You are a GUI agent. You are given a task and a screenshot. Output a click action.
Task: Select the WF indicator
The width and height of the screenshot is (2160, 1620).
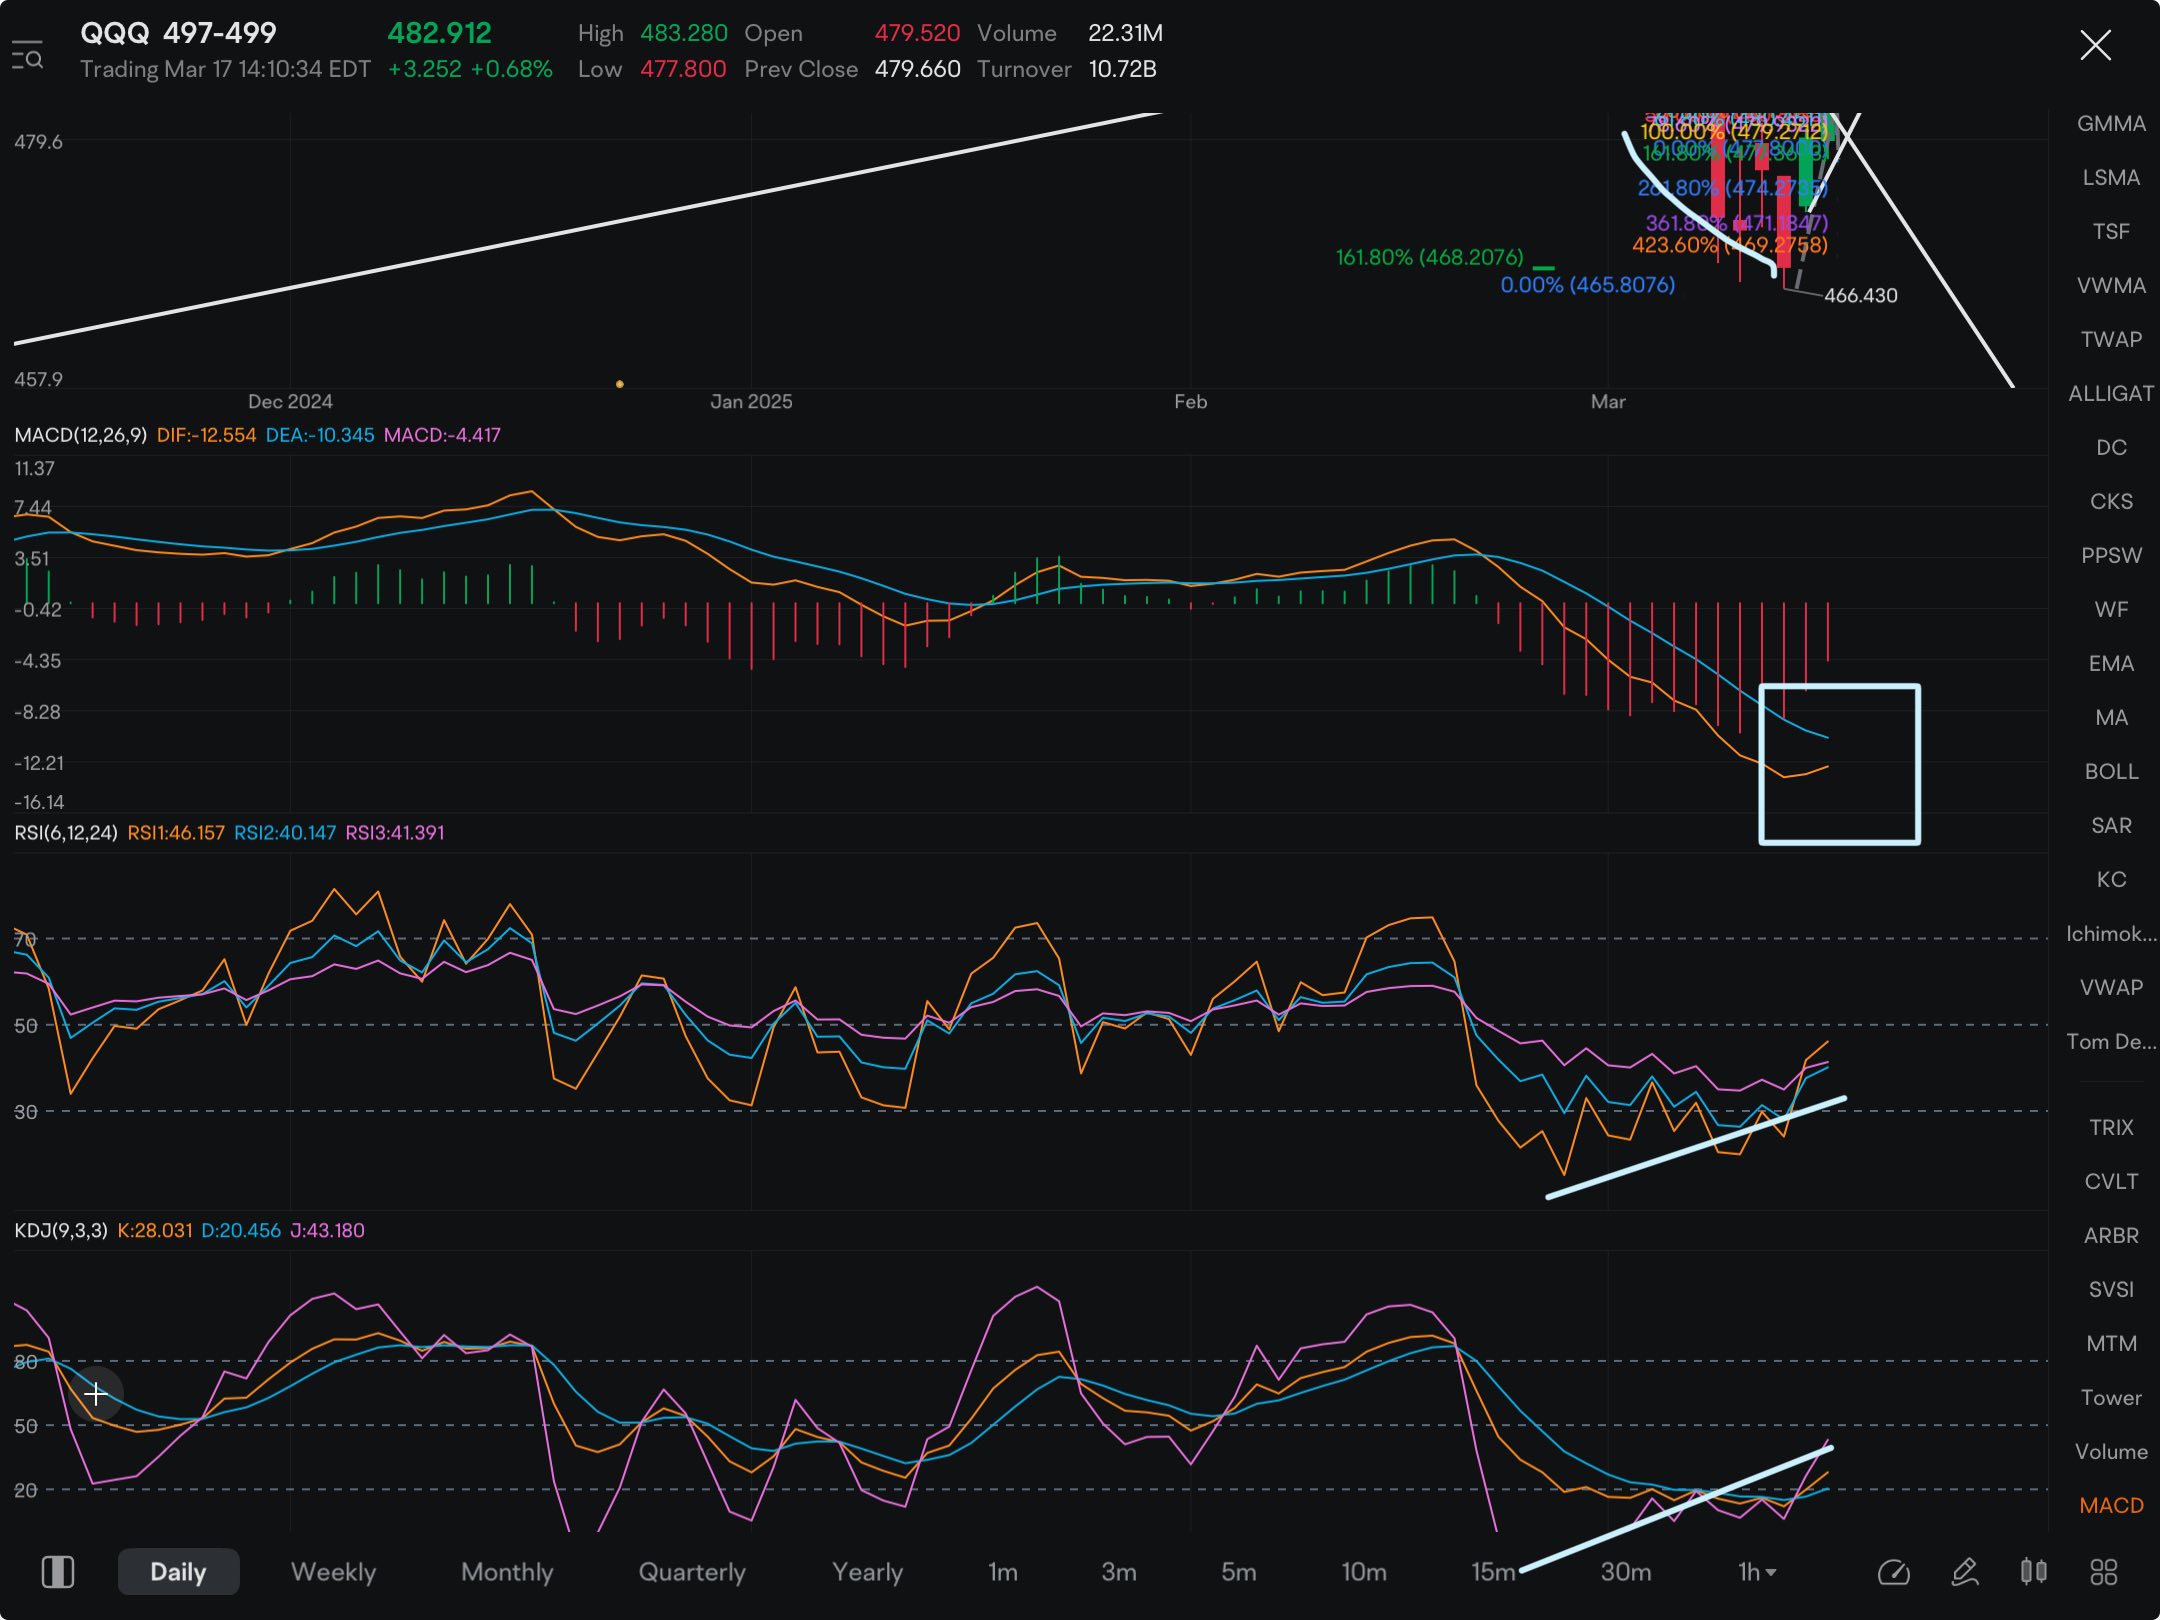pos(2111,610)
